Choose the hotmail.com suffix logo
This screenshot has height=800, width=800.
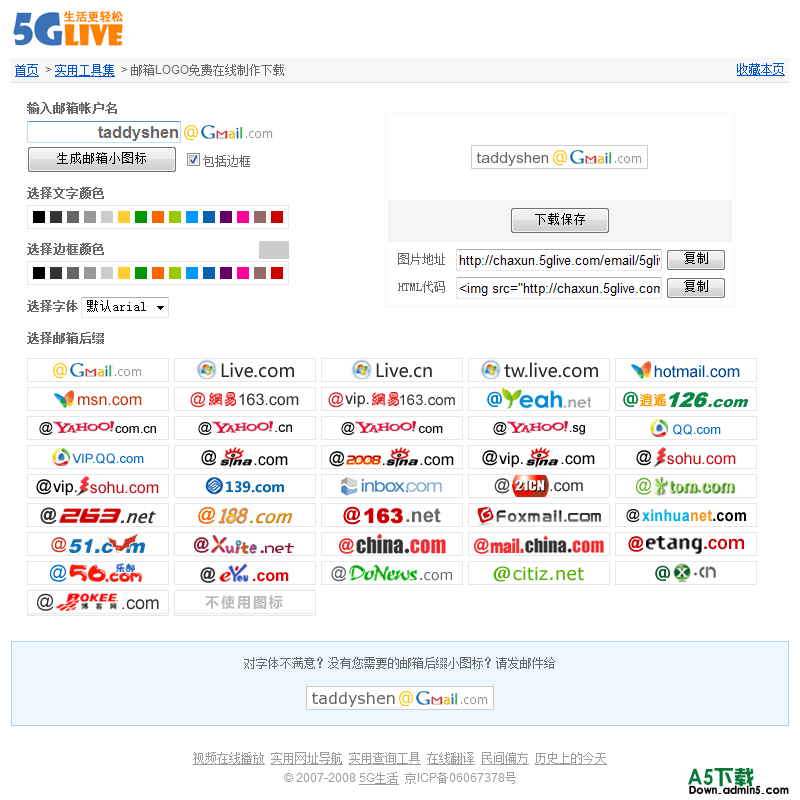[x=686, y=370]
